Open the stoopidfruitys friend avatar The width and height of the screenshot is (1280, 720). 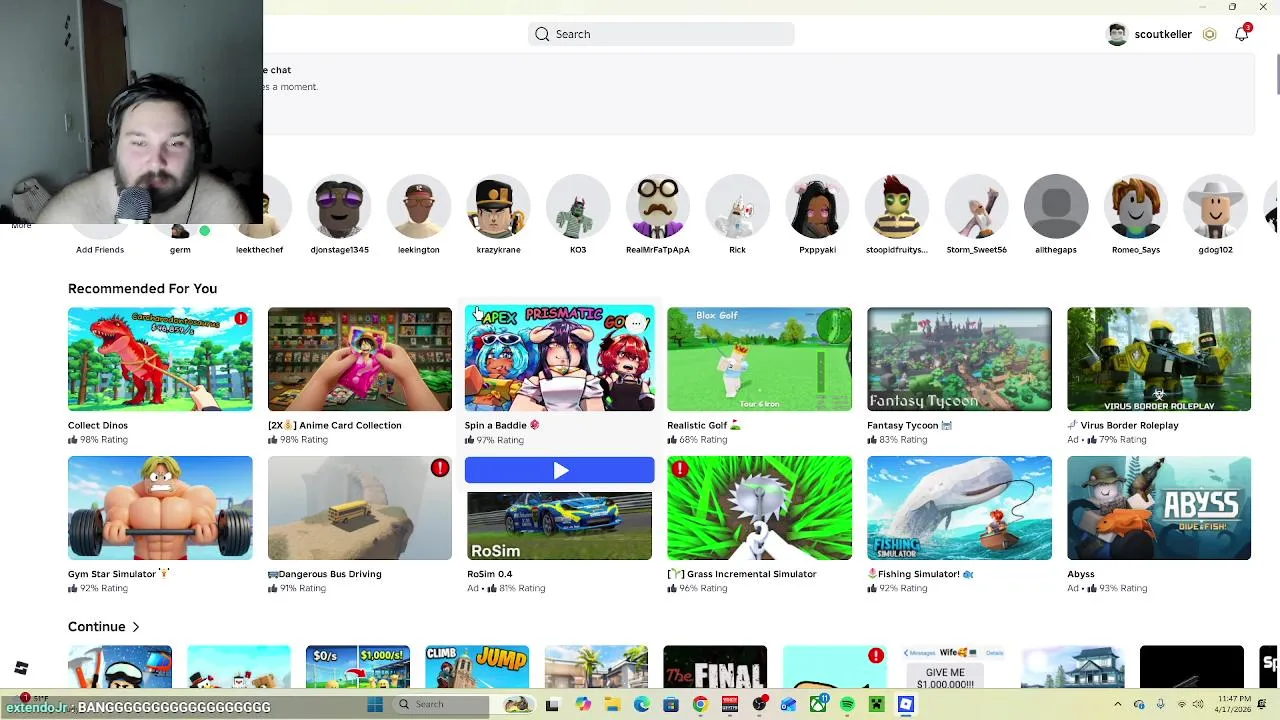897,207
